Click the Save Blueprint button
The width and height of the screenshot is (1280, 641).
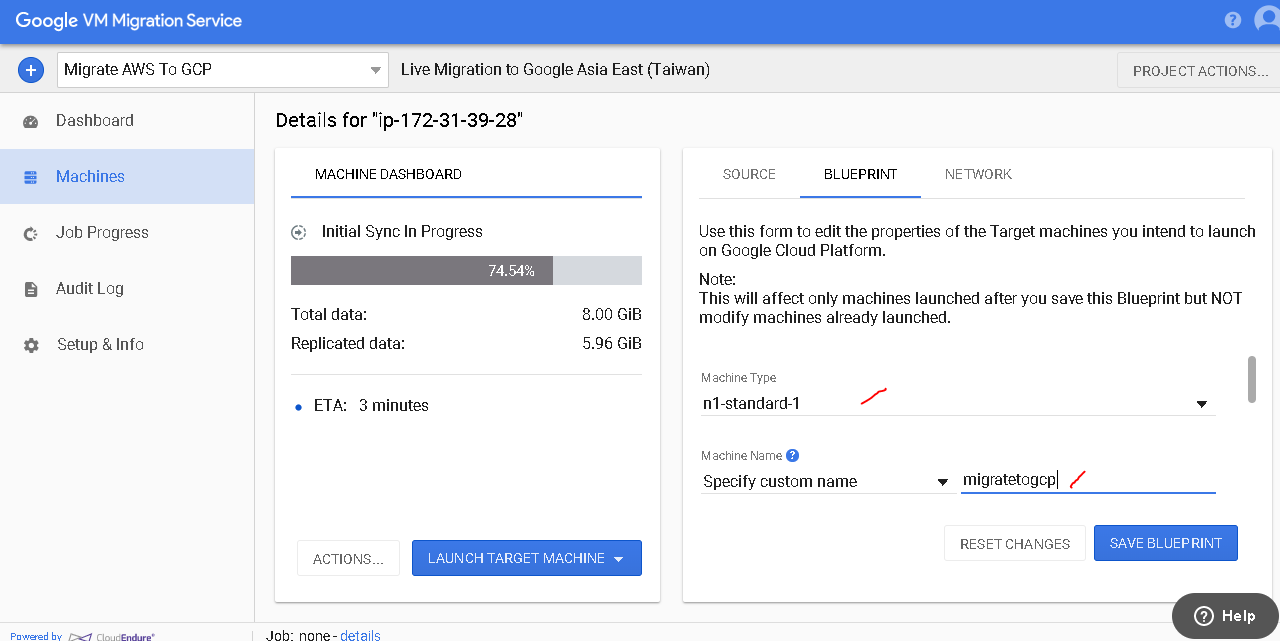[1165, 543]
